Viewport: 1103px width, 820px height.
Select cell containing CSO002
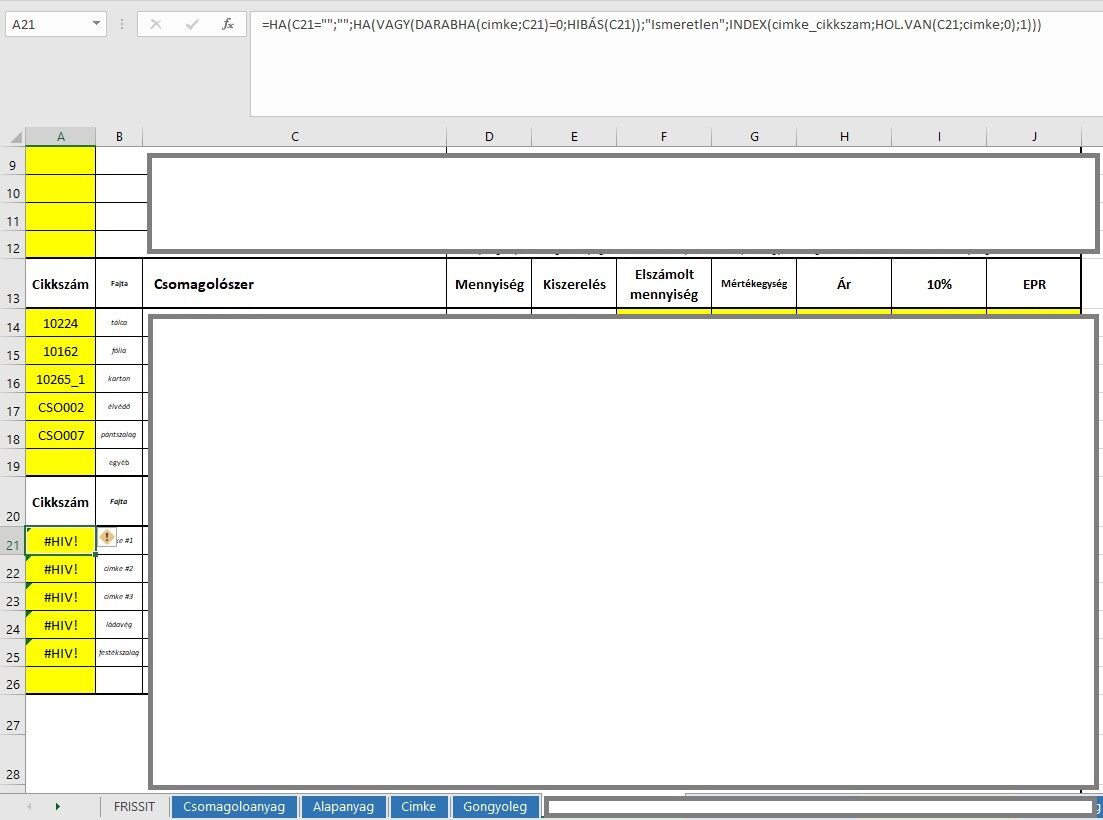[x=60, y=407]
